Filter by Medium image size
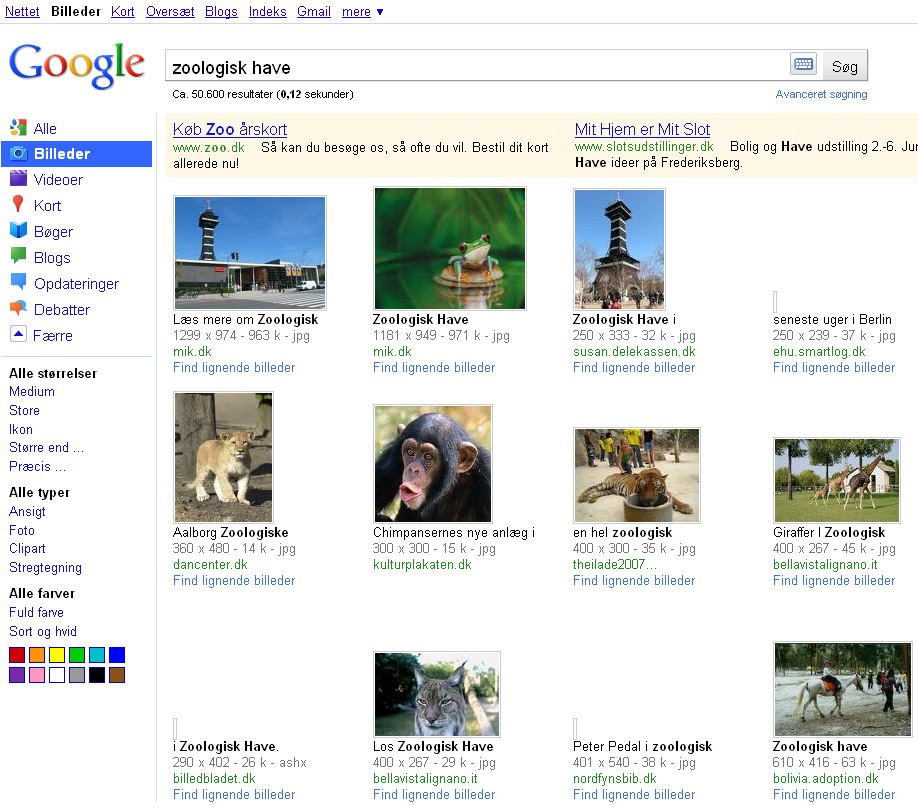 coord(32,392)
